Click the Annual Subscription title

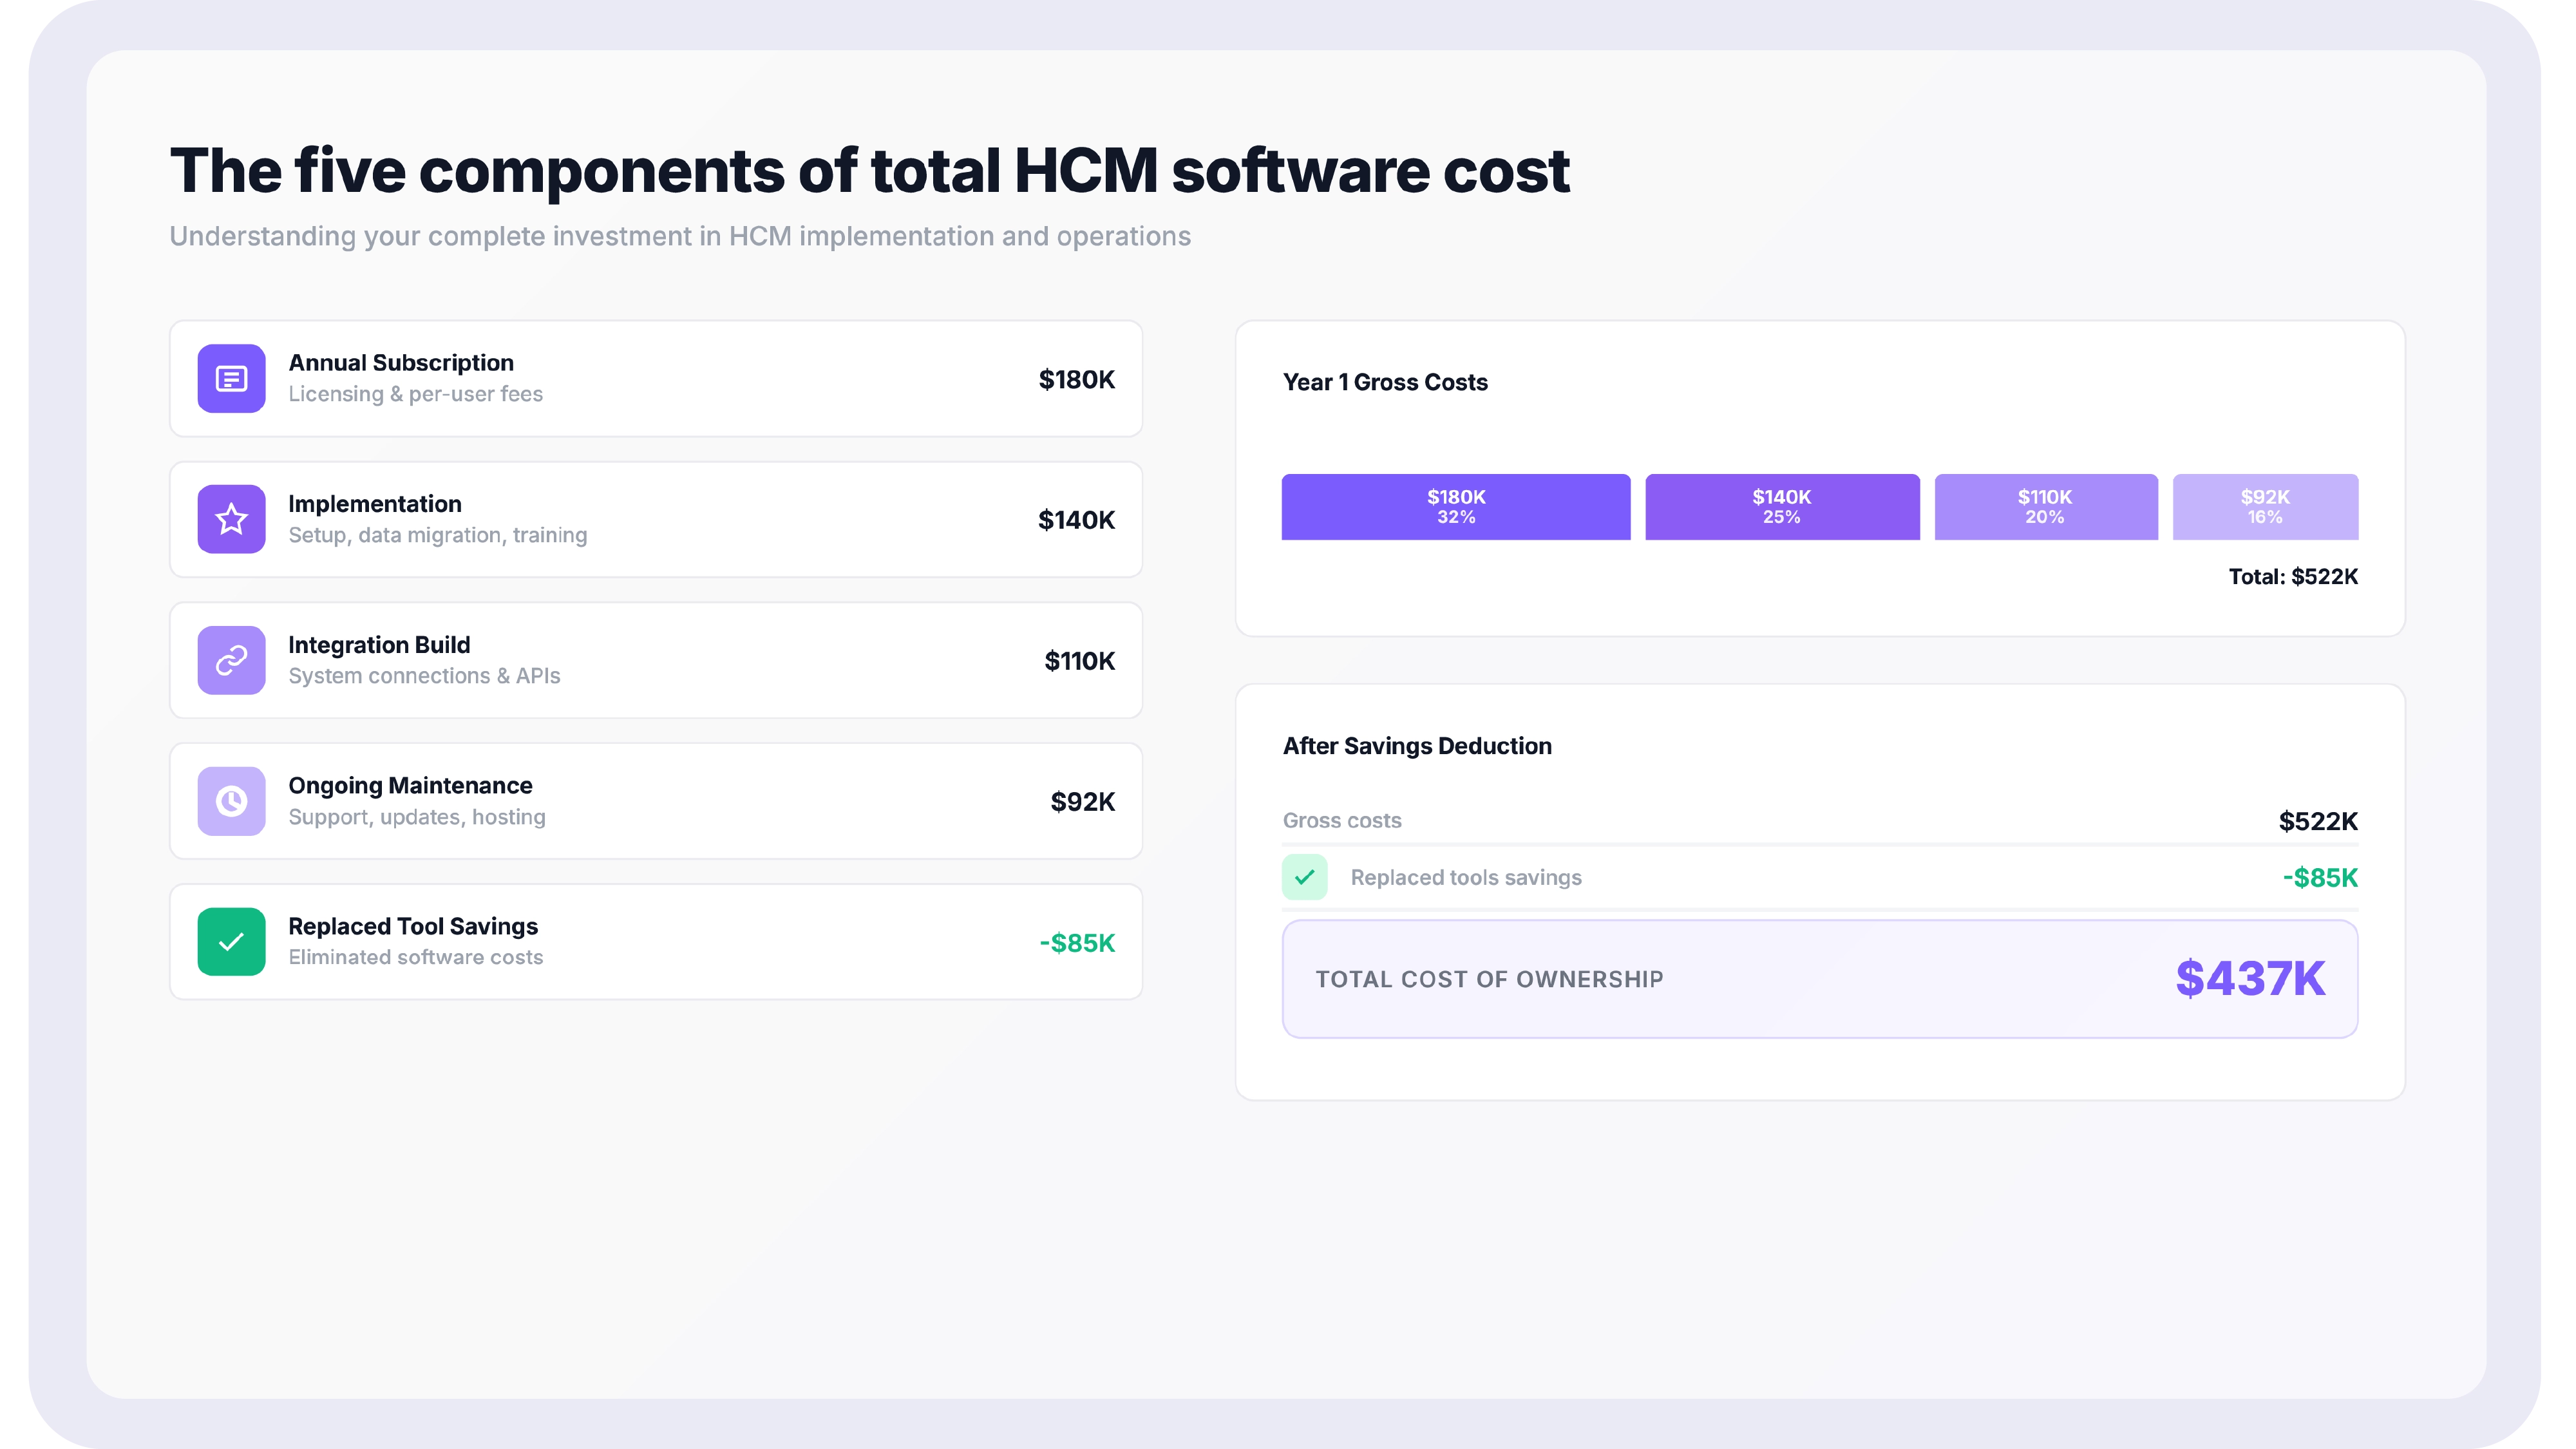(x=401, y=363)
